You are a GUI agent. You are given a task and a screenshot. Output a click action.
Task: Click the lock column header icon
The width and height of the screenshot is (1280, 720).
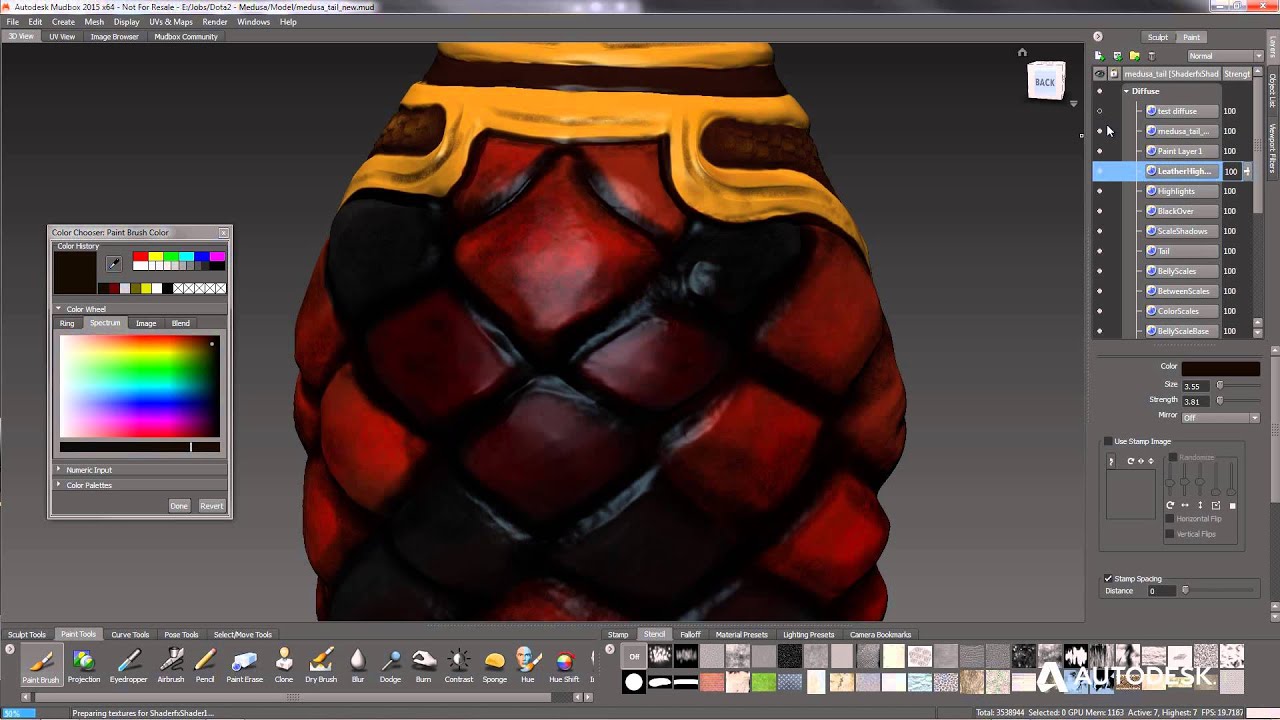(1113, 74)
